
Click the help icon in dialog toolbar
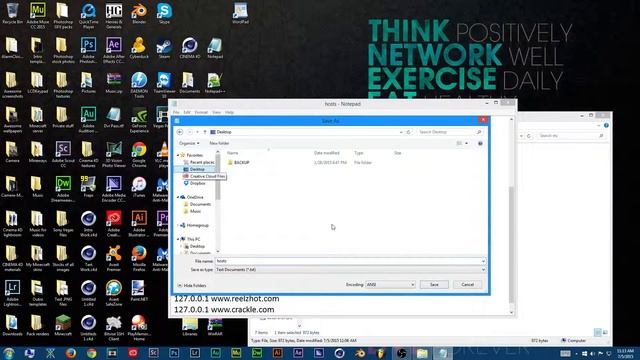click(x=480, y=143)
